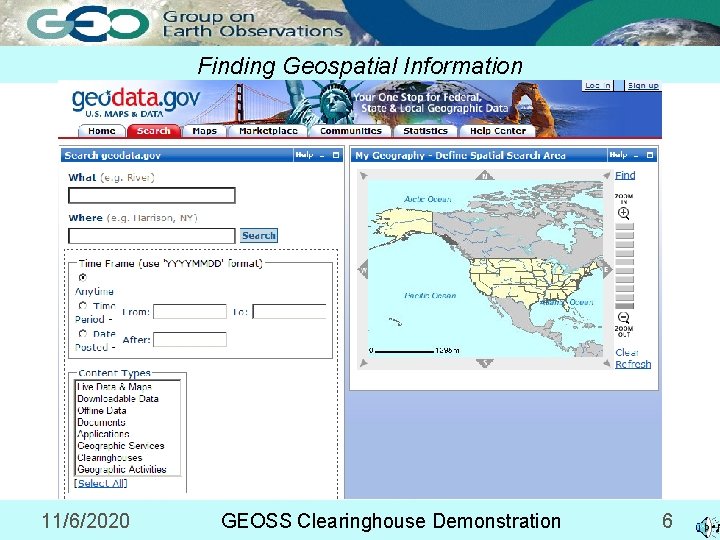Click the zoom out magnifier icon
The width and height of the screenshot is (720, 540).
coord(623,317)
